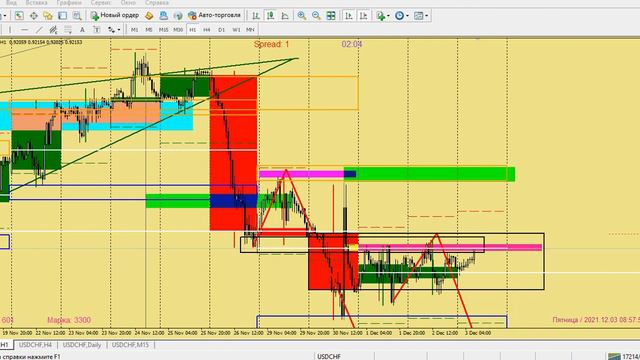Open the indicators list dropdown
This screenshot has height=360, width=640.
(x=383, y=16)
